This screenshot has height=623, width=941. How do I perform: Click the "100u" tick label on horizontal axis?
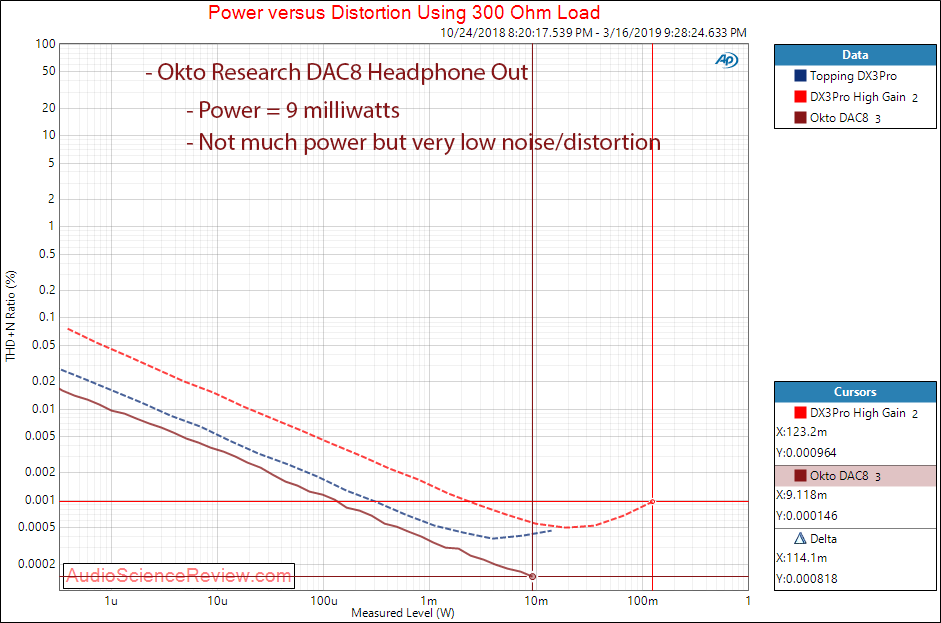(324, 601)
